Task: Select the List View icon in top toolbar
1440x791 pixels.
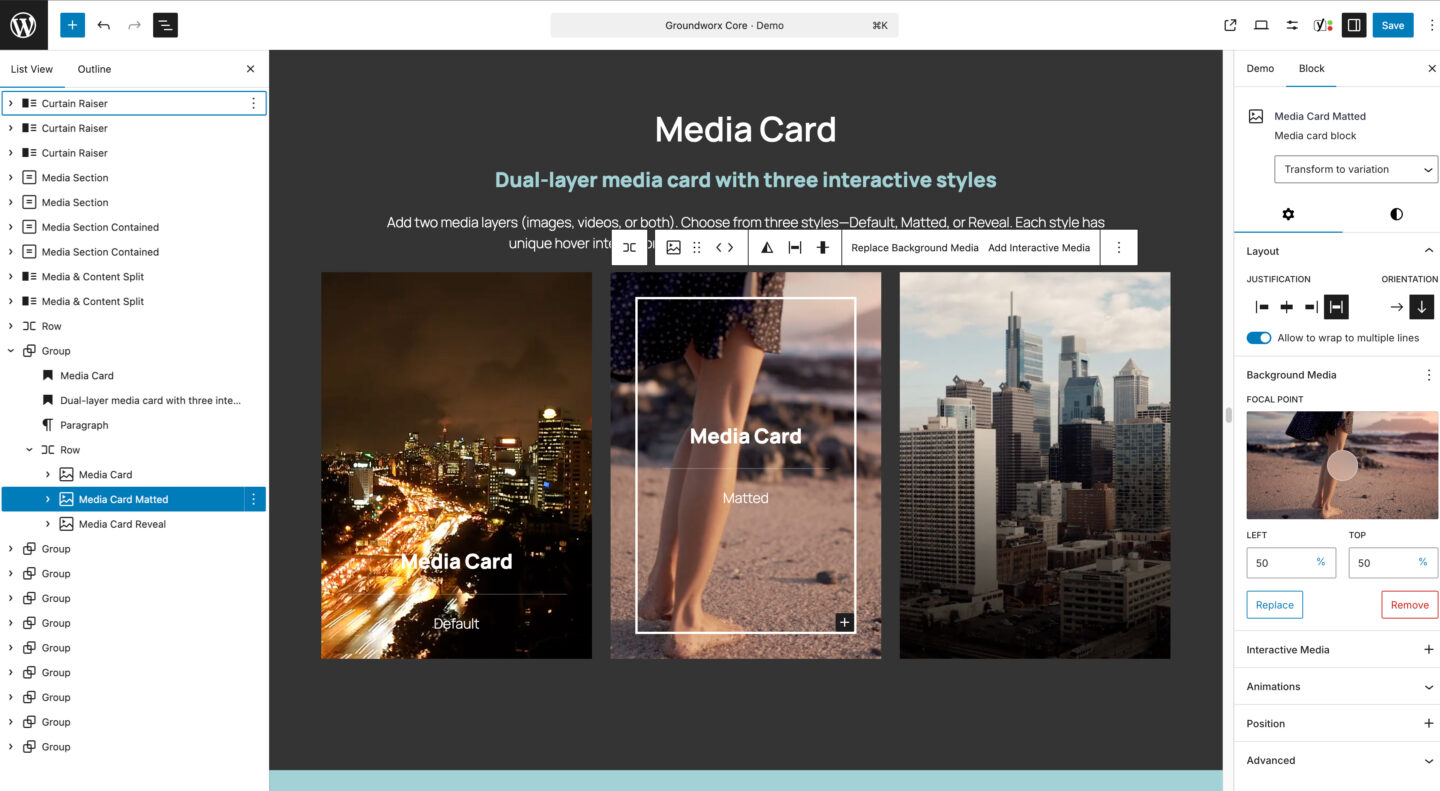Action: pyautogui.click(x=165, y=24)
